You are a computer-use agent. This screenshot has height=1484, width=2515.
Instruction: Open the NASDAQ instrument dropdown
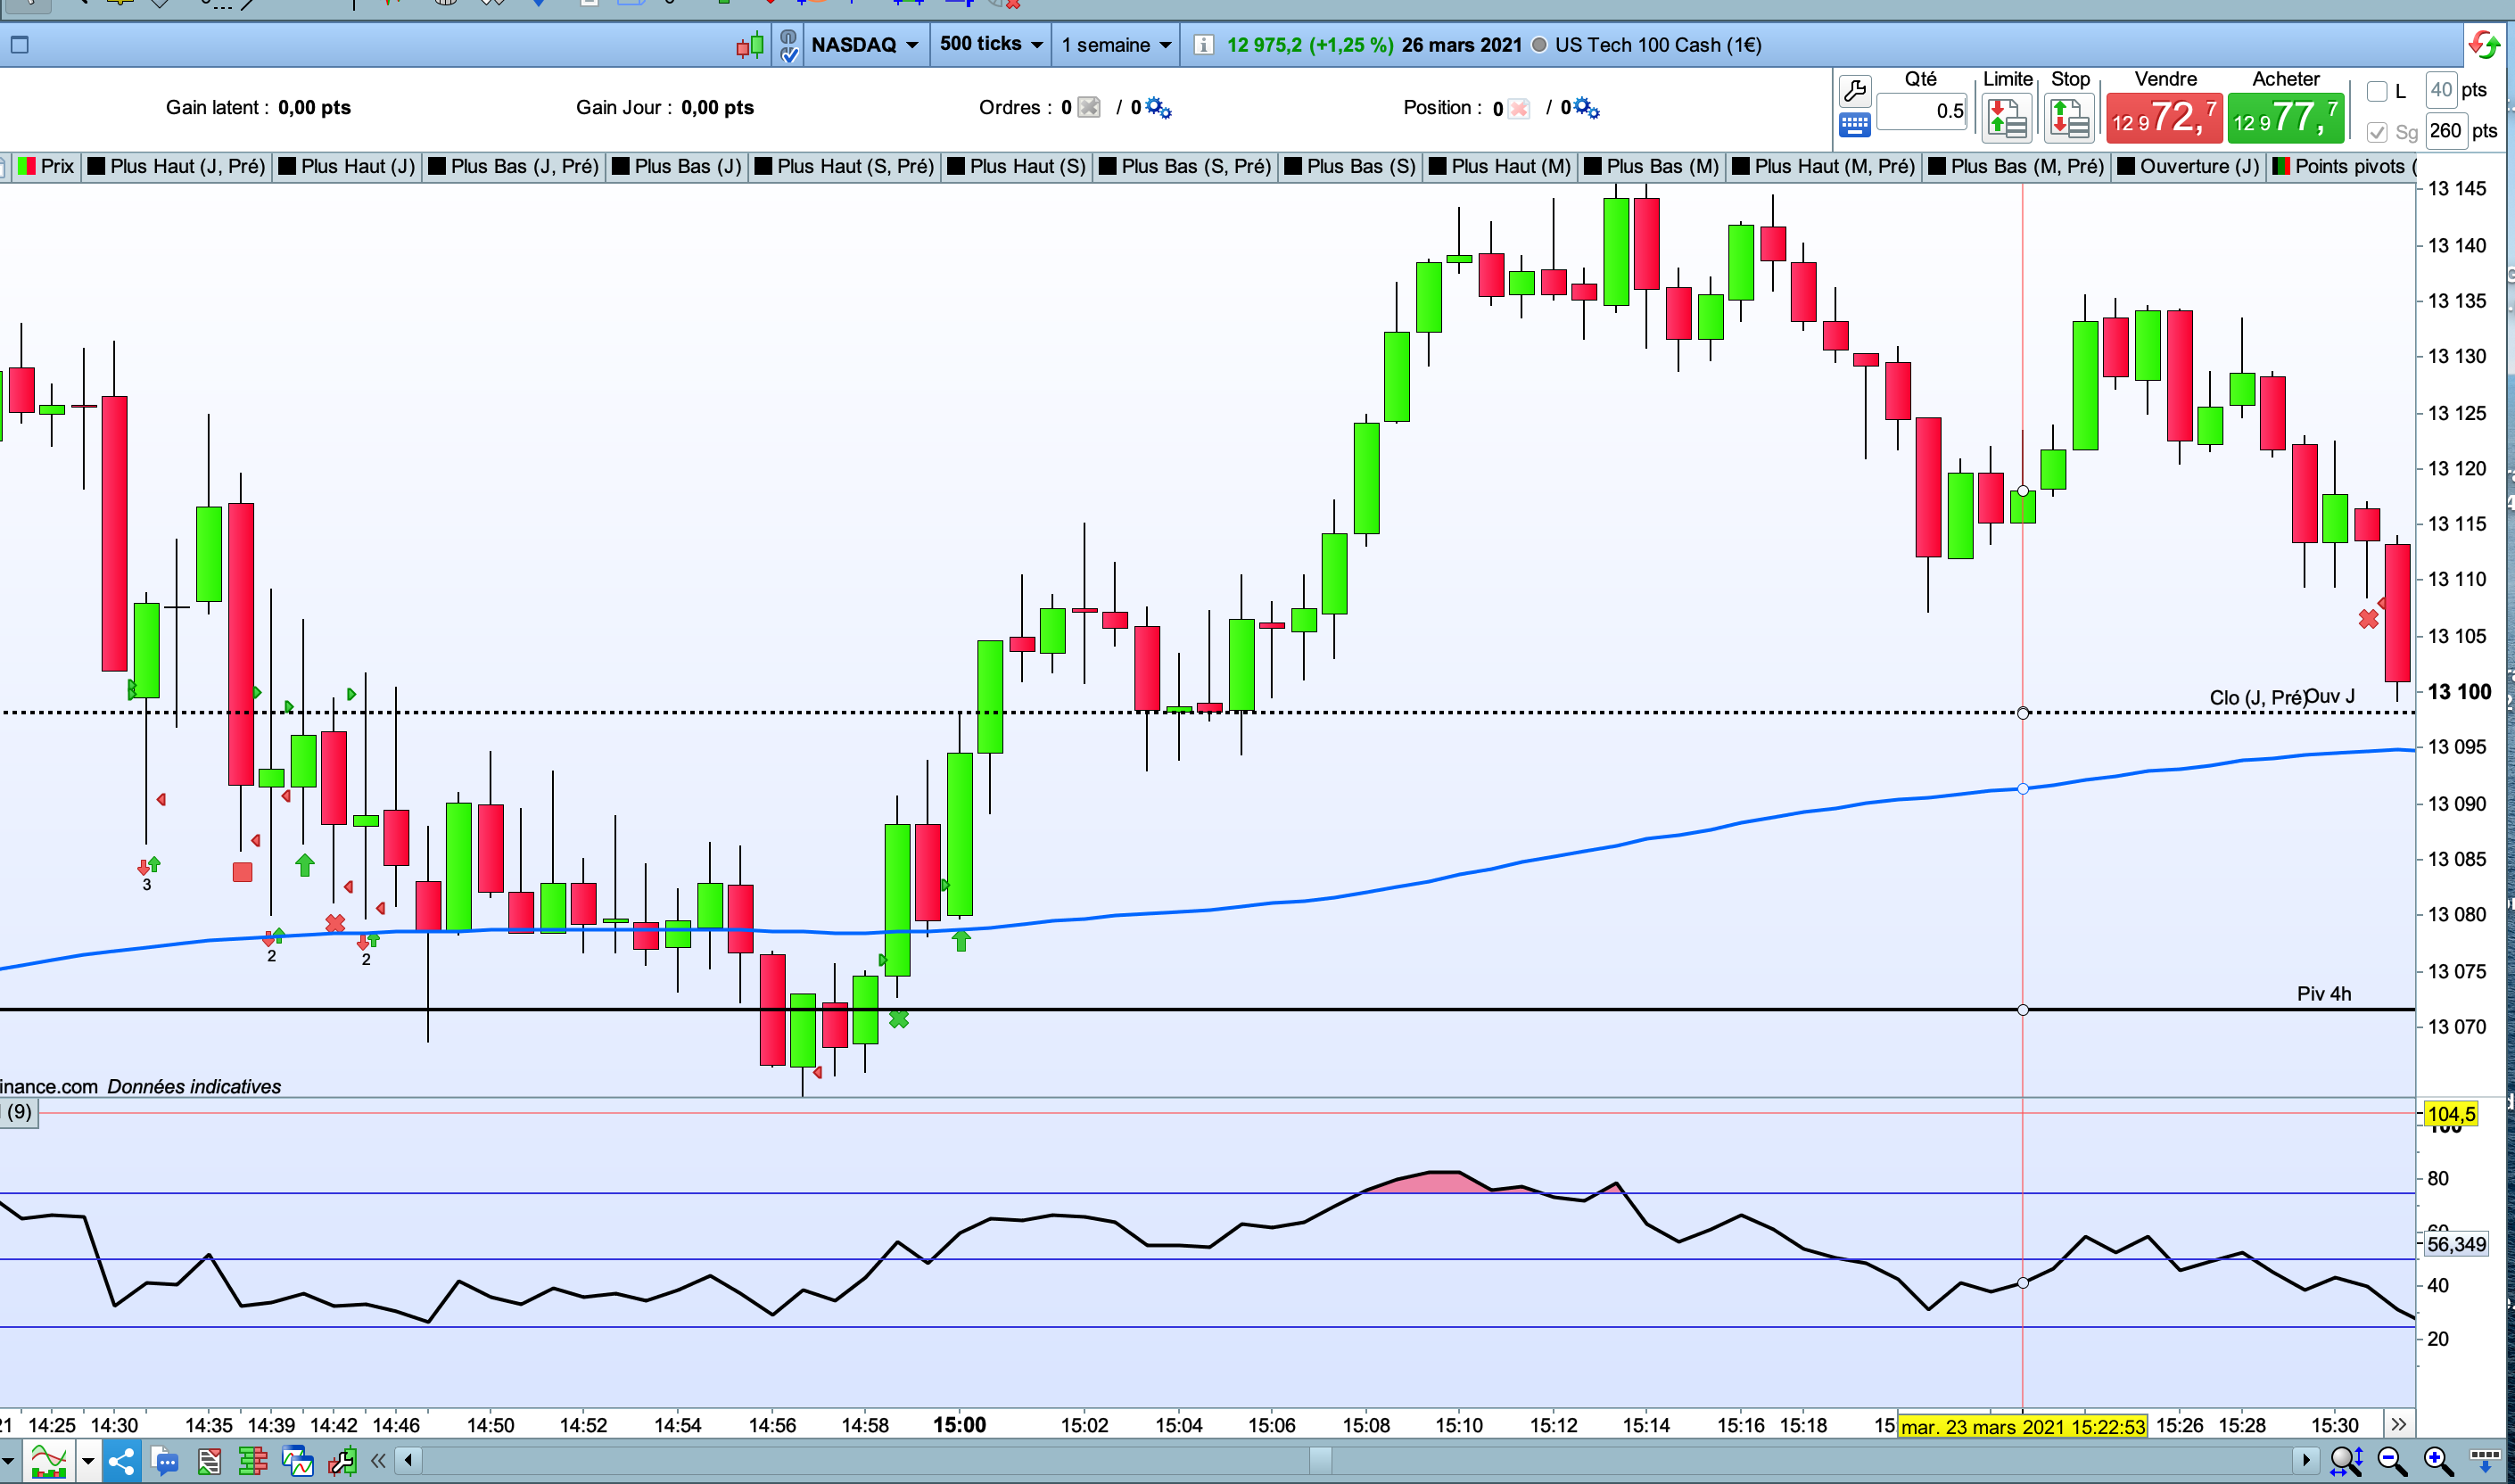point(864,45)
